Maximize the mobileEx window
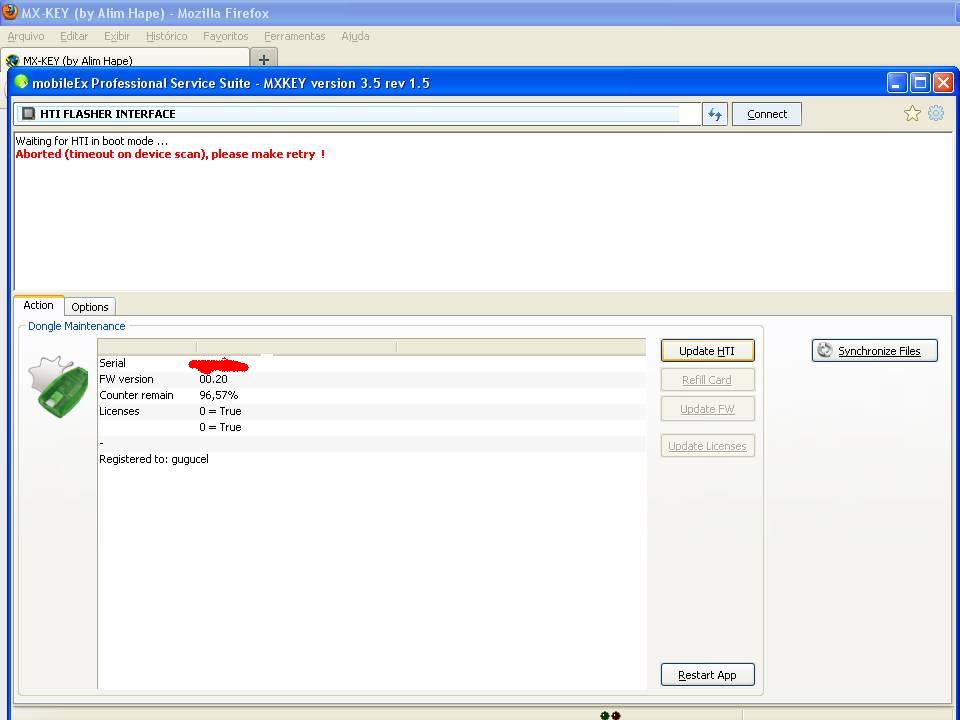 920,82
